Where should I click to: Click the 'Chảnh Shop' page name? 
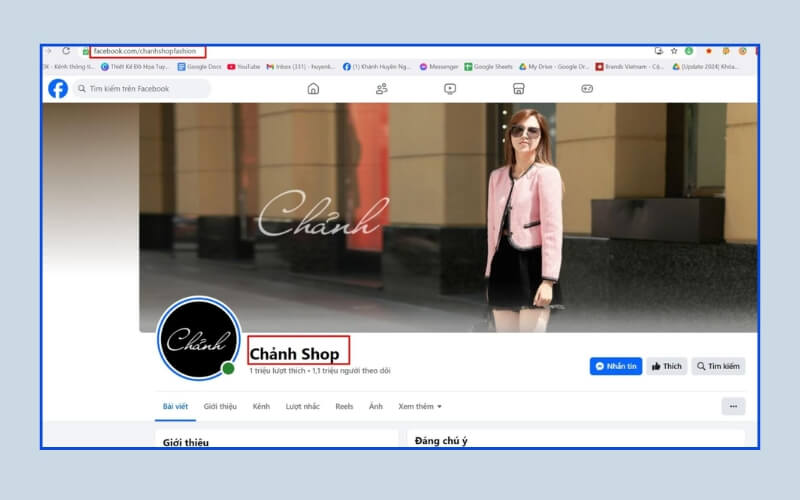pos(294,354)
